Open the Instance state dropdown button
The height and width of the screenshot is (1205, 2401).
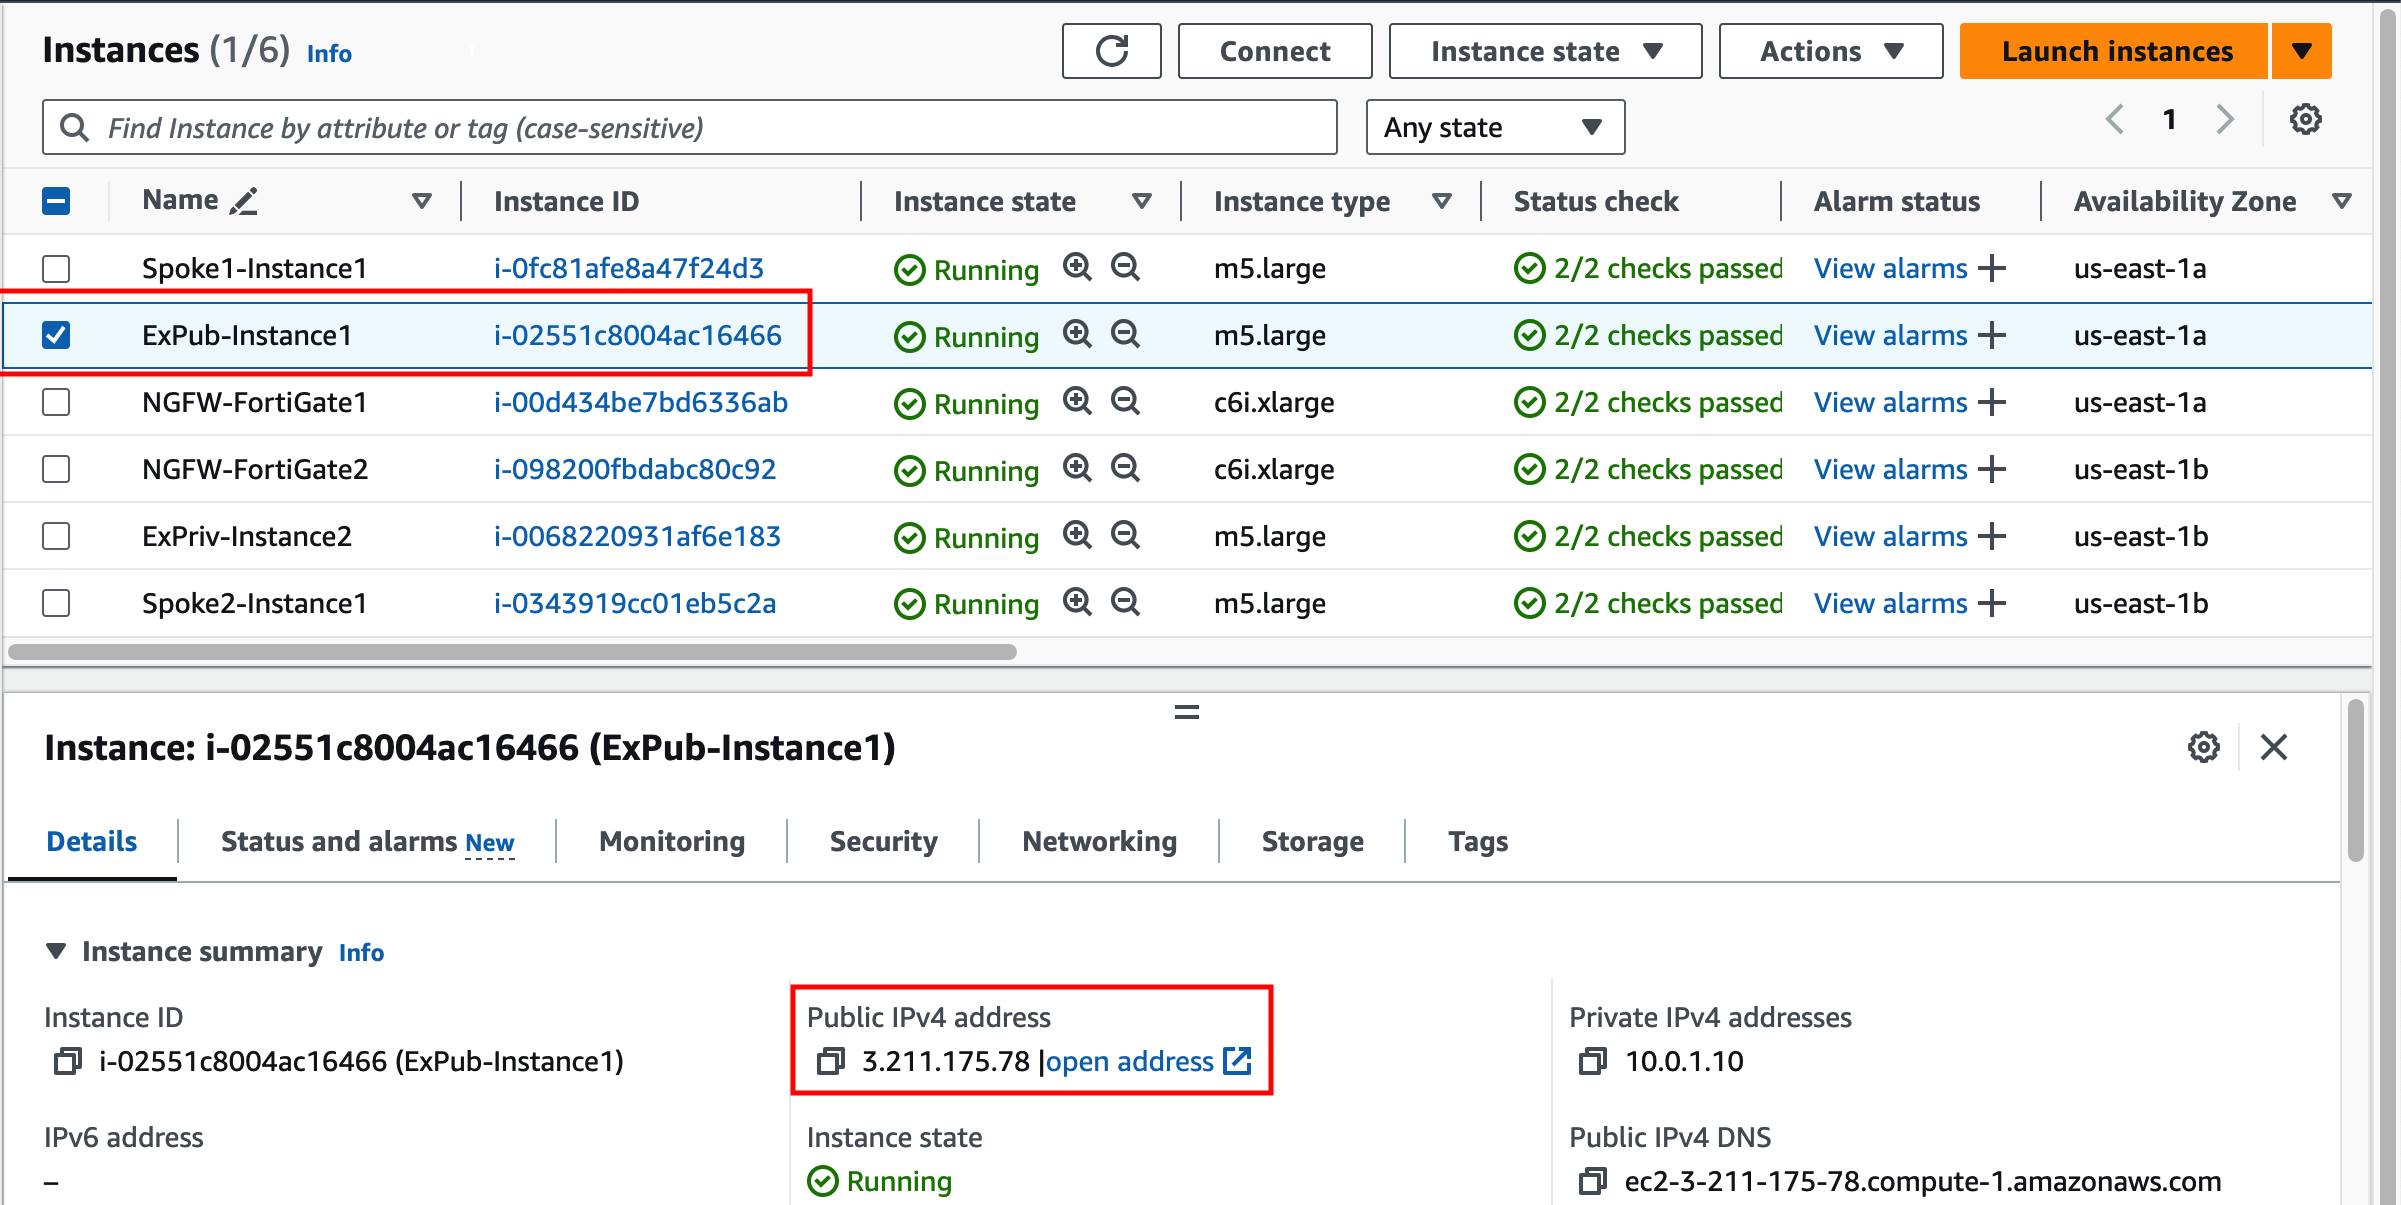pos(1545,51)
